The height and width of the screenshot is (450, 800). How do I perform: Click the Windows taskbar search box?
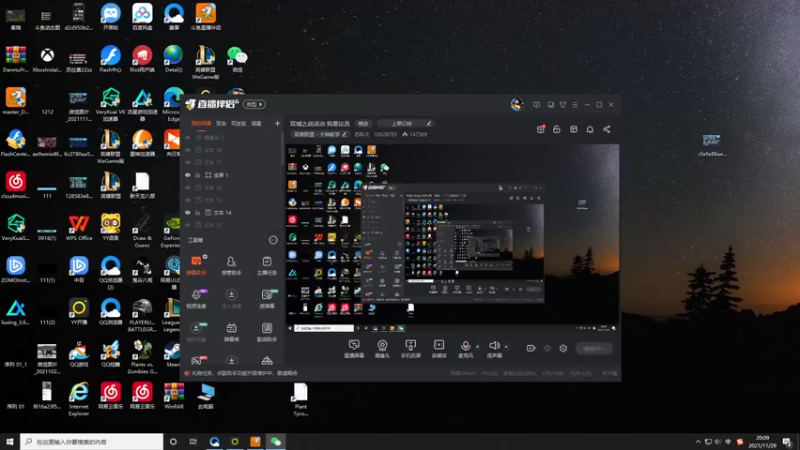pos(92,442)
